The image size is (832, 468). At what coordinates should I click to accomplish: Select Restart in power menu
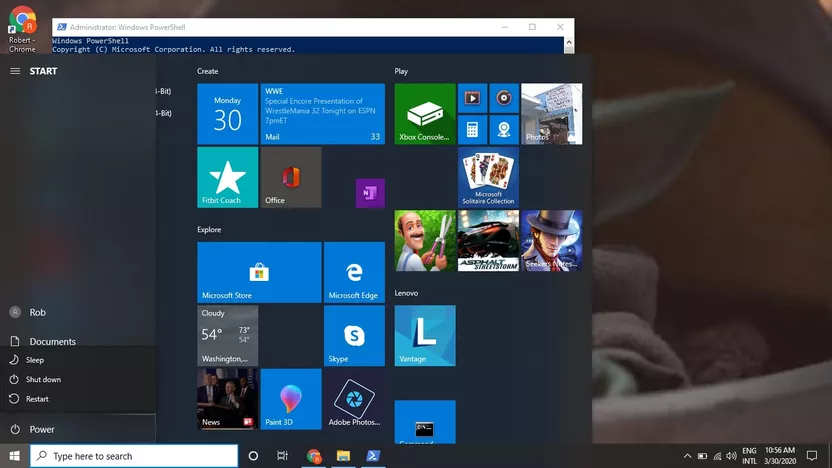tap(77, 399)
